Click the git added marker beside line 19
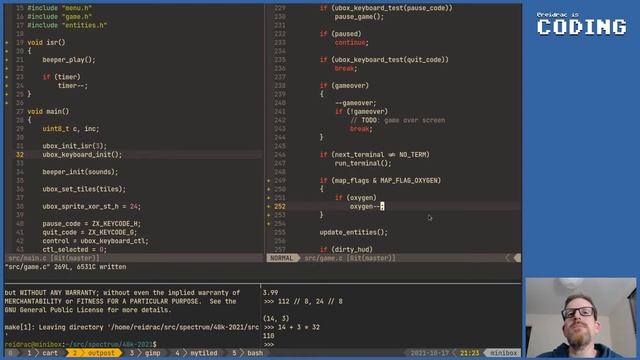Screen dimensions: 640x360 click(x=7, y=42)
